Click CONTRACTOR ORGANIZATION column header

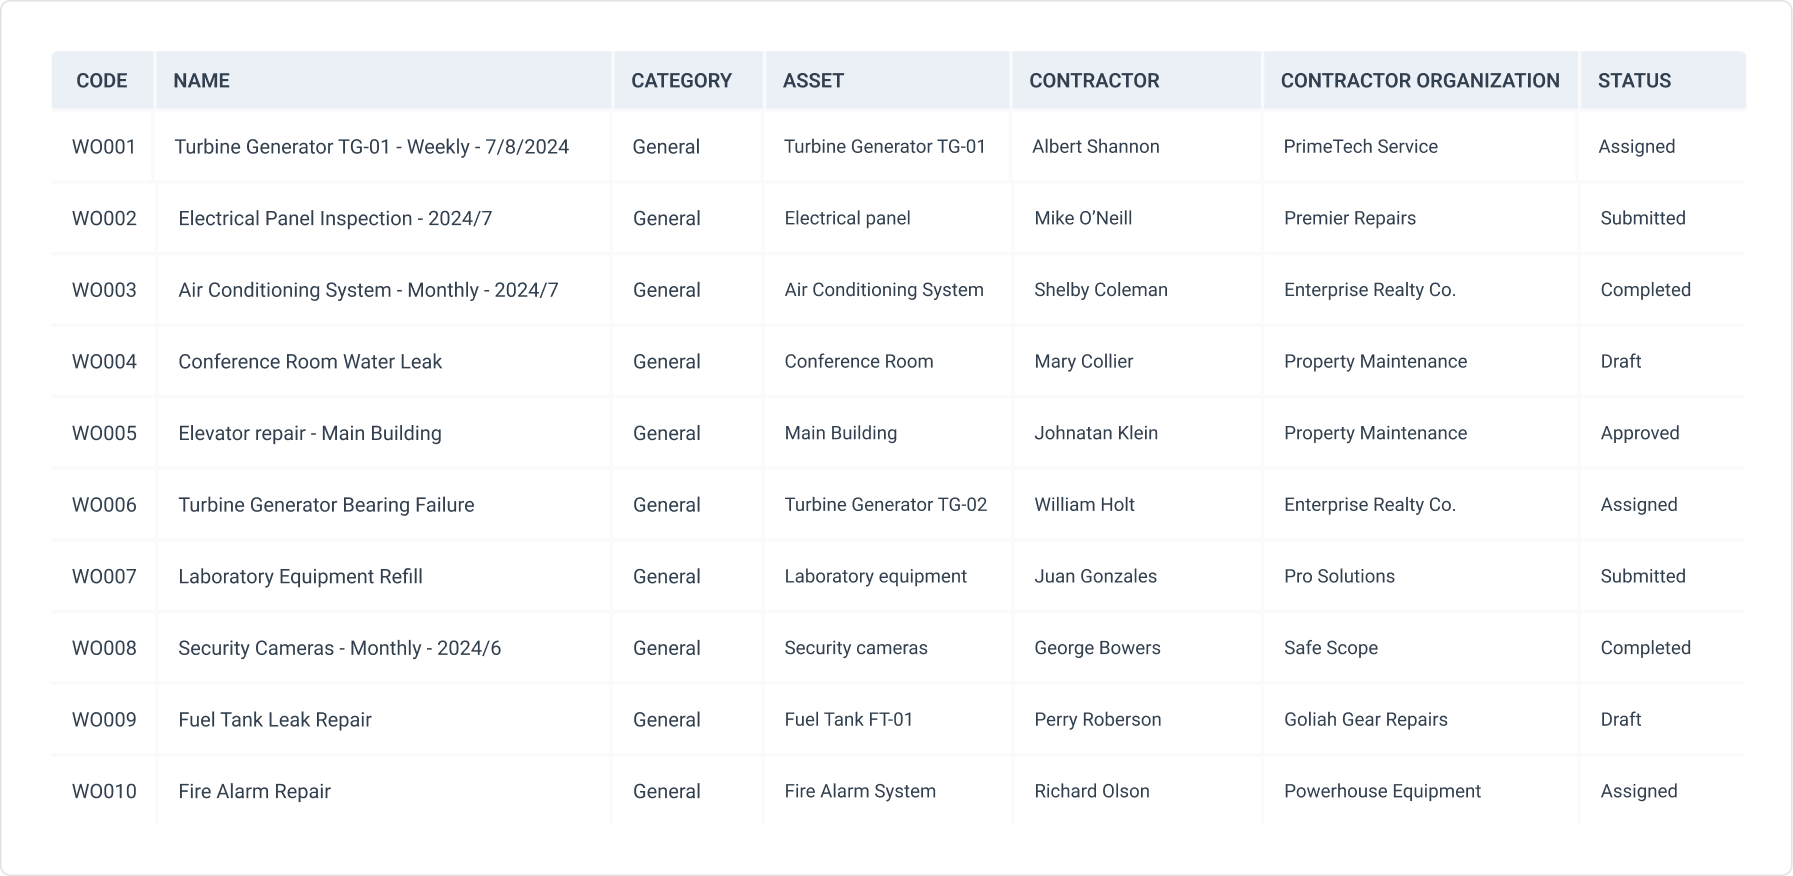point(1420,81)
